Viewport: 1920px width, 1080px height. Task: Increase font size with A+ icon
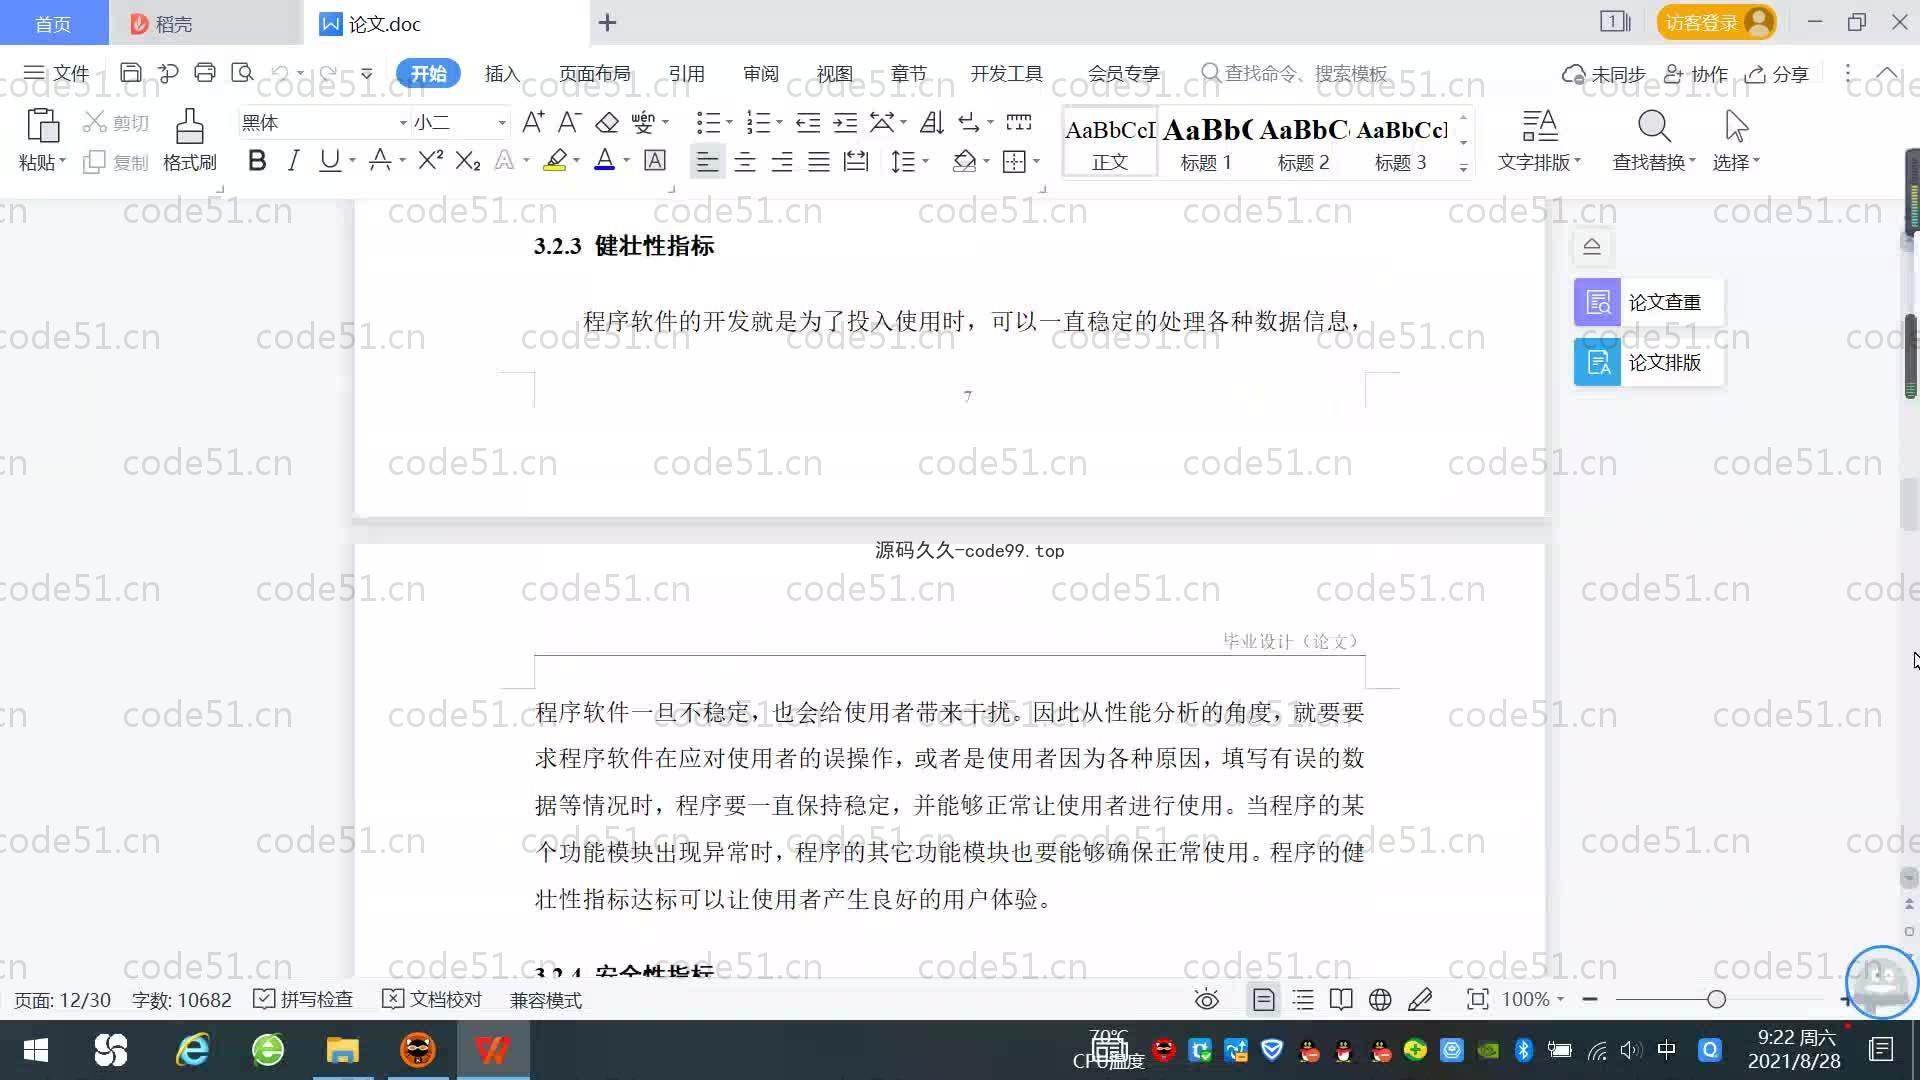[533, 123]
